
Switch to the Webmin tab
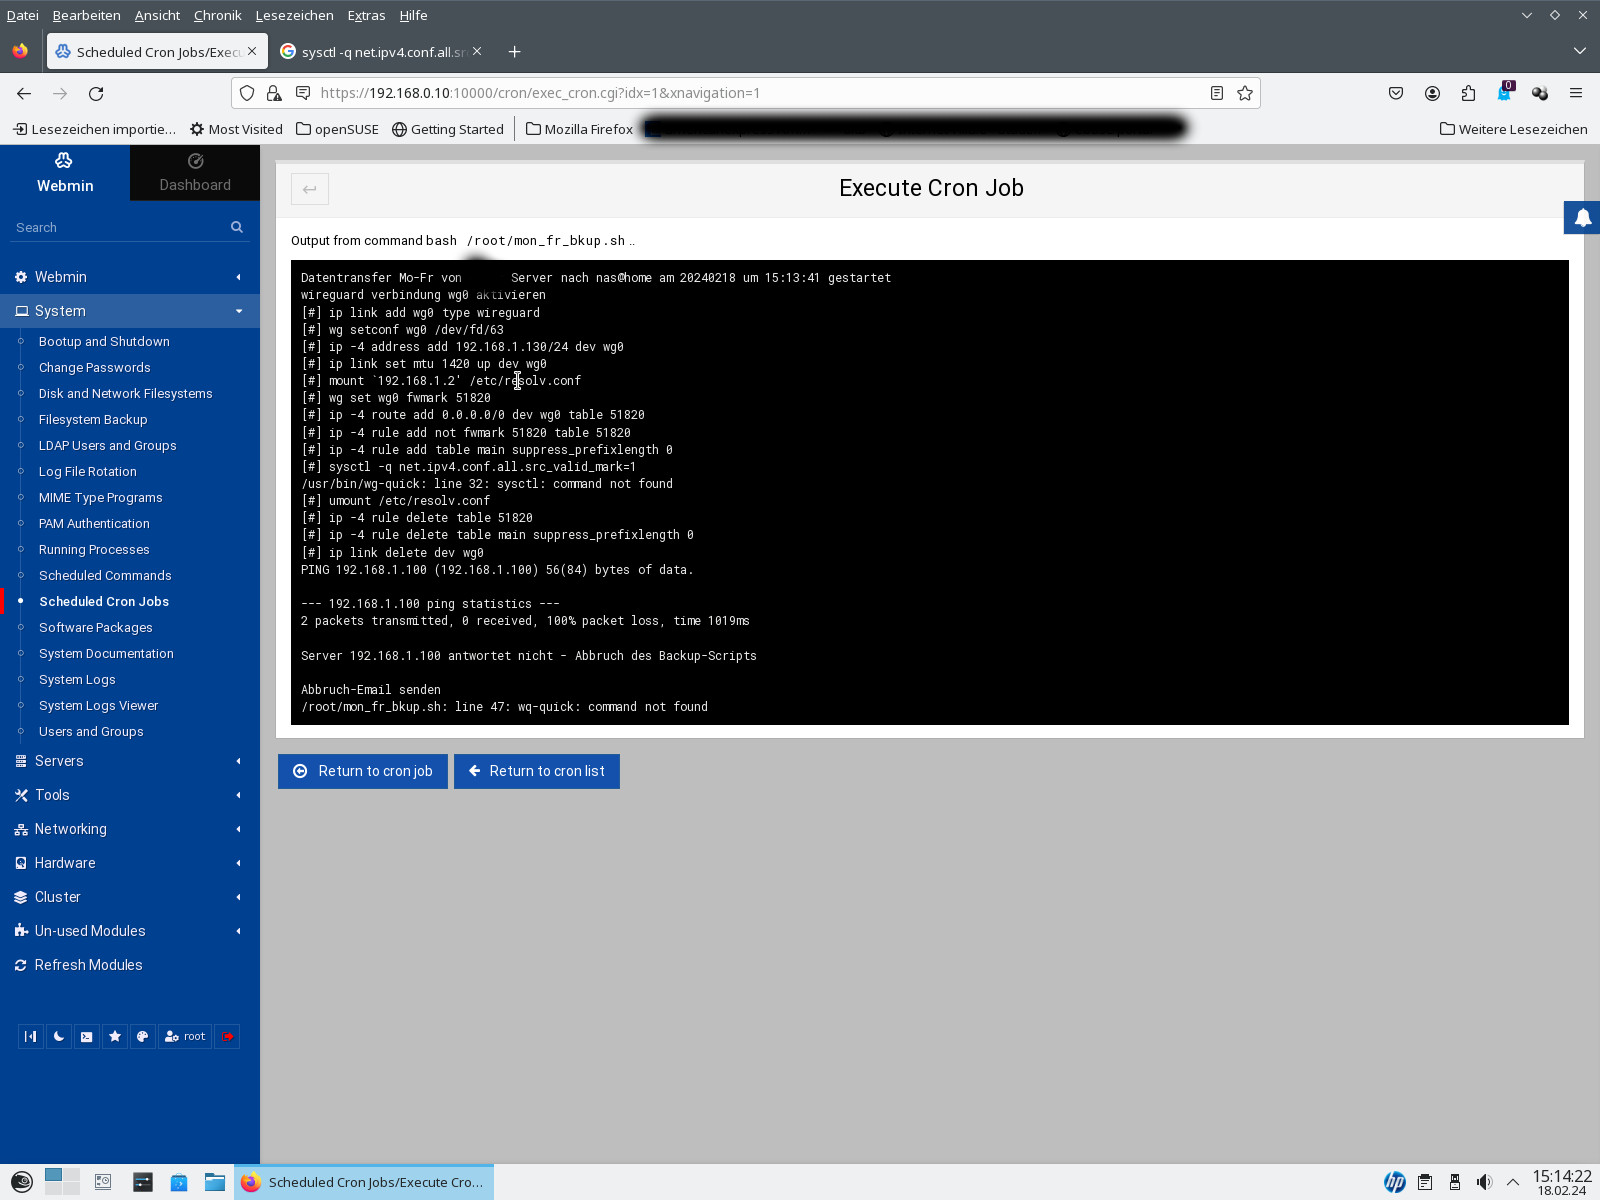click(x=65, y=173)
